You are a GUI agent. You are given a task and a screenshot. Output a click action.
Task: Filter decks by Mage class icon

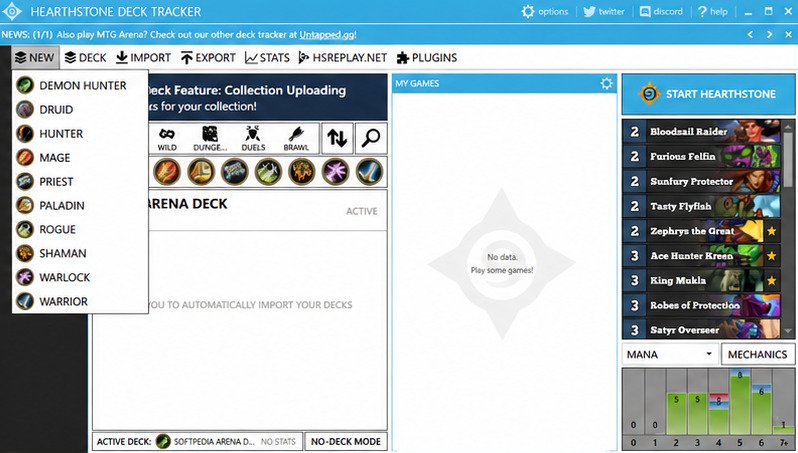click(x=167, y=172)
